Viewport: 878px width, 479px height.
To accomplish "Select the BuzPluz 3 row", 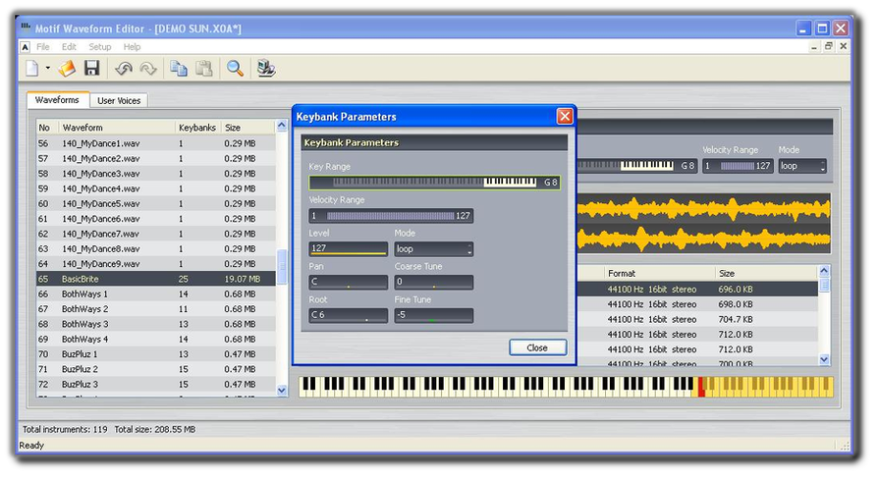I will tap(156, 384).
